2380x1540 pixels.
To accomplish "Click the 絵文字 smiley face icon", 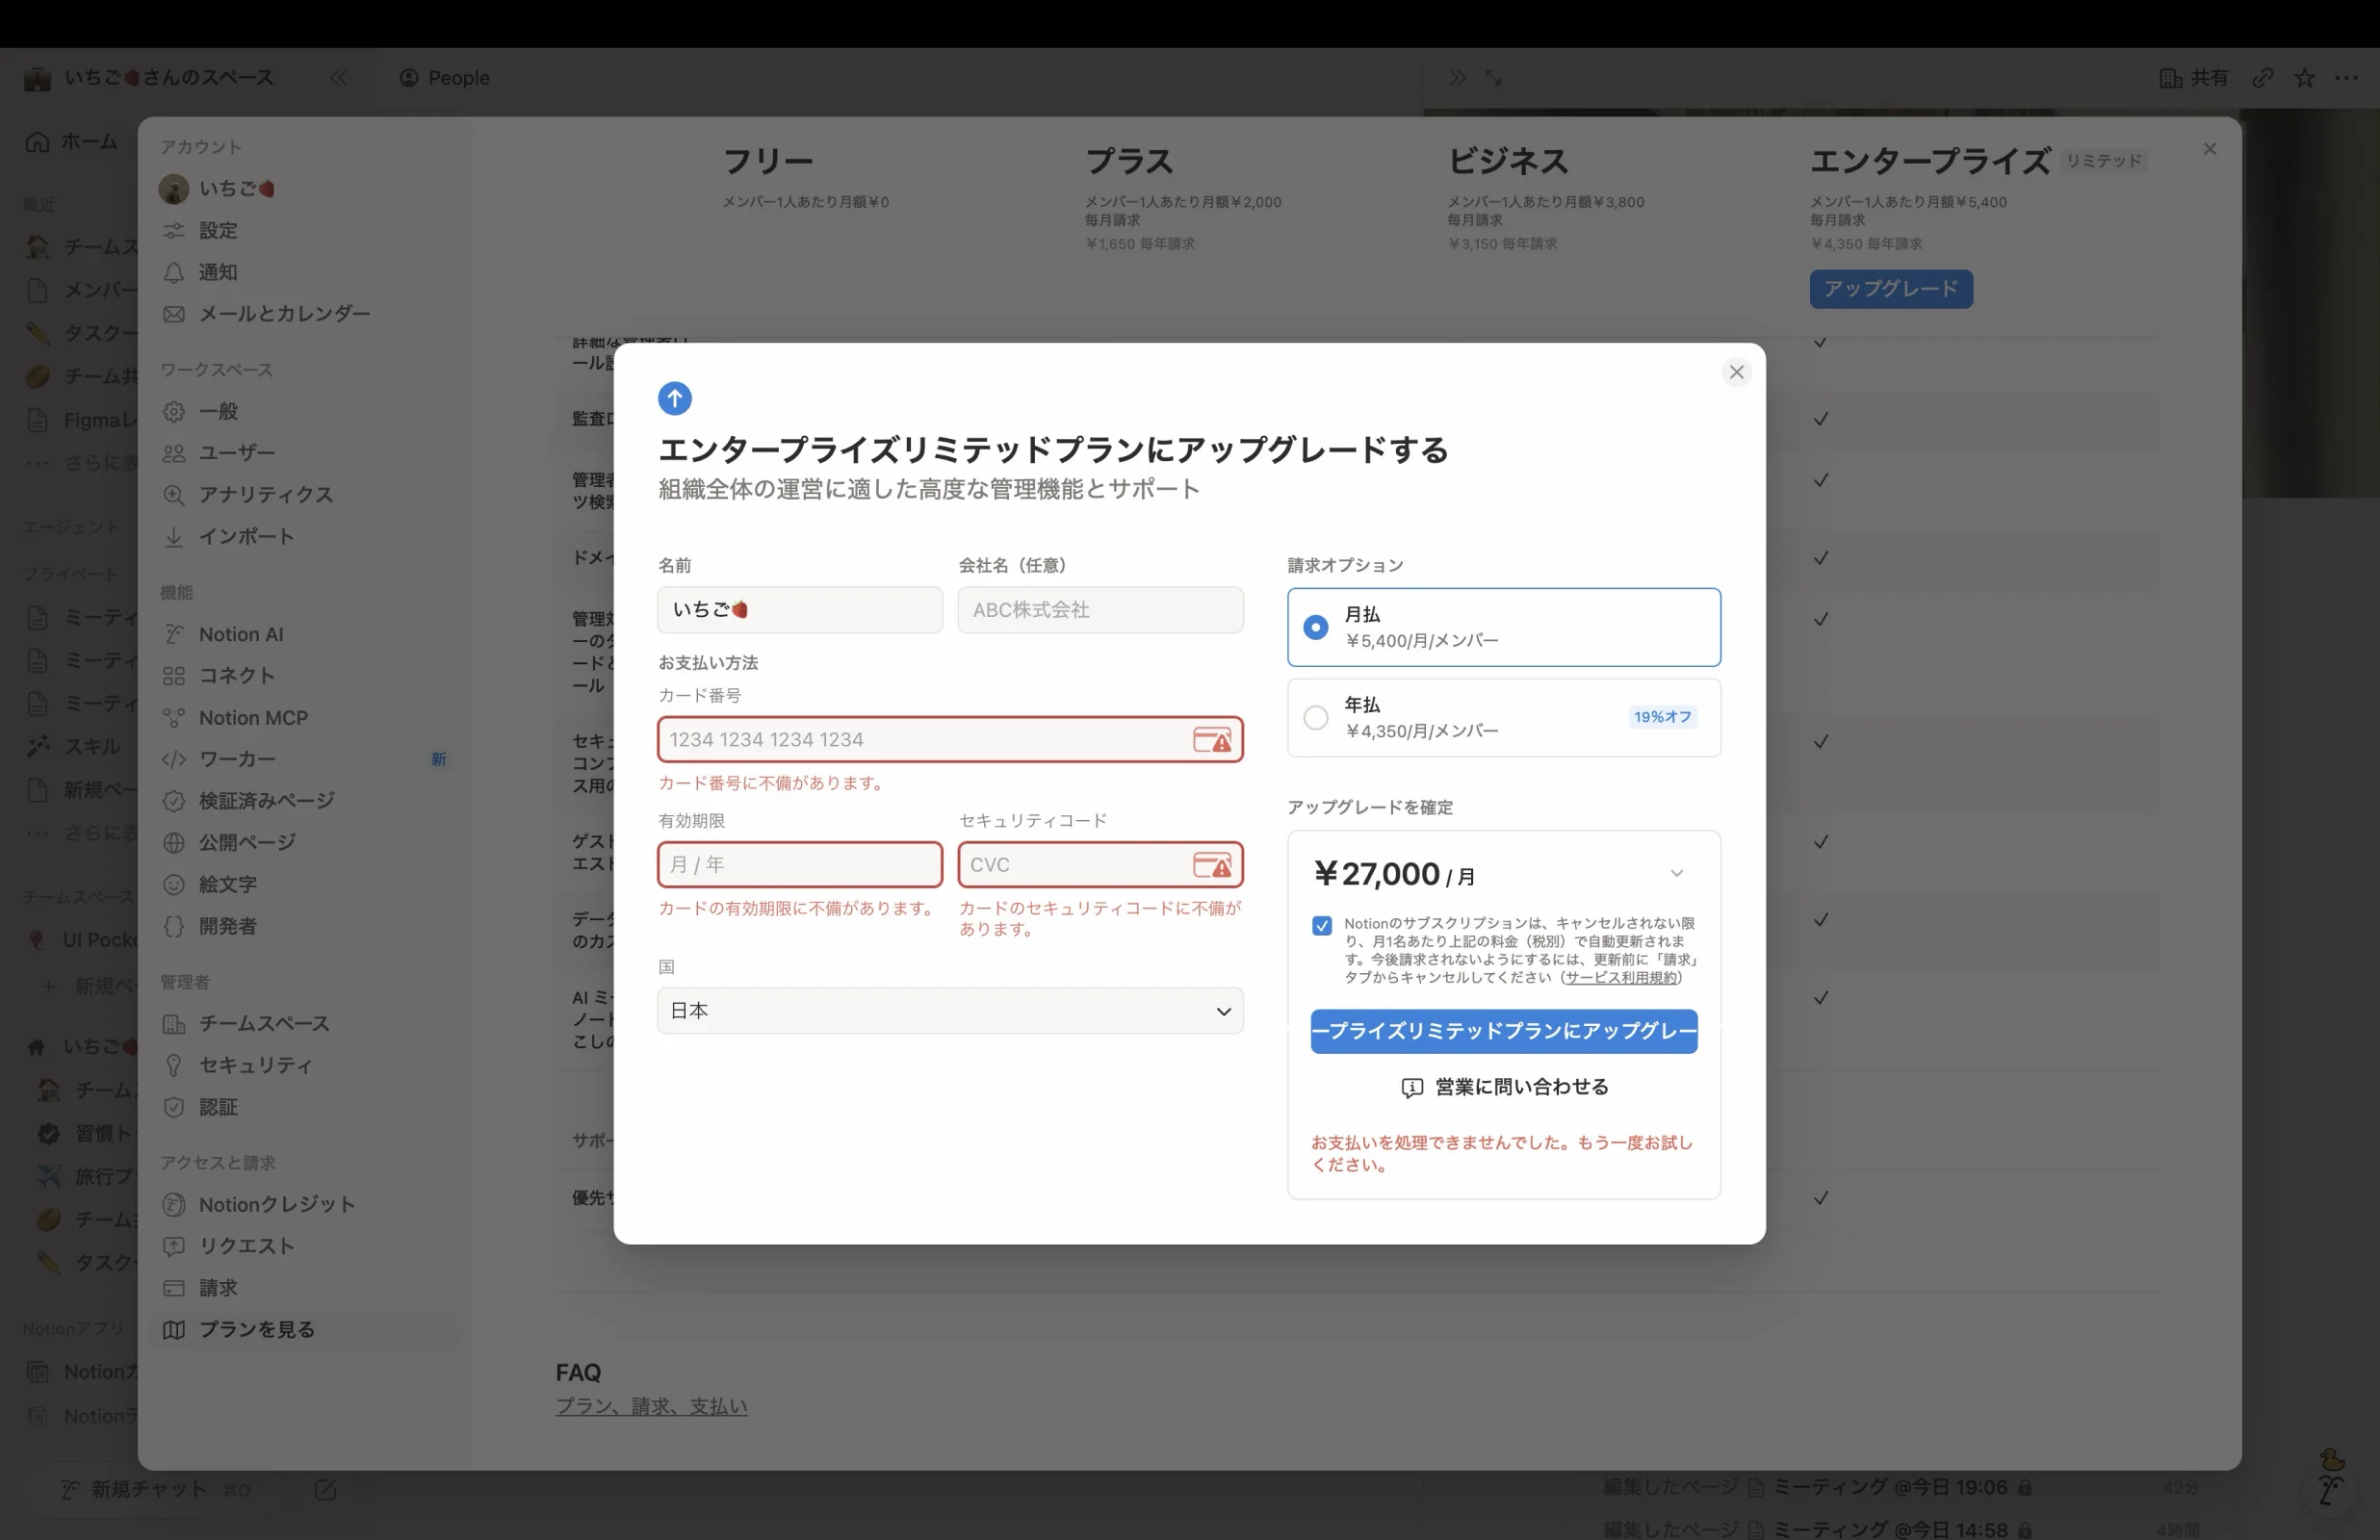I will pos(174,885).
